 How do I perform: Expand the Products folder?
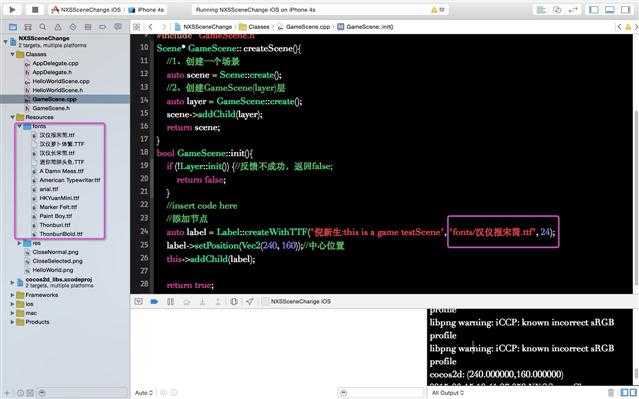[12, 322]
